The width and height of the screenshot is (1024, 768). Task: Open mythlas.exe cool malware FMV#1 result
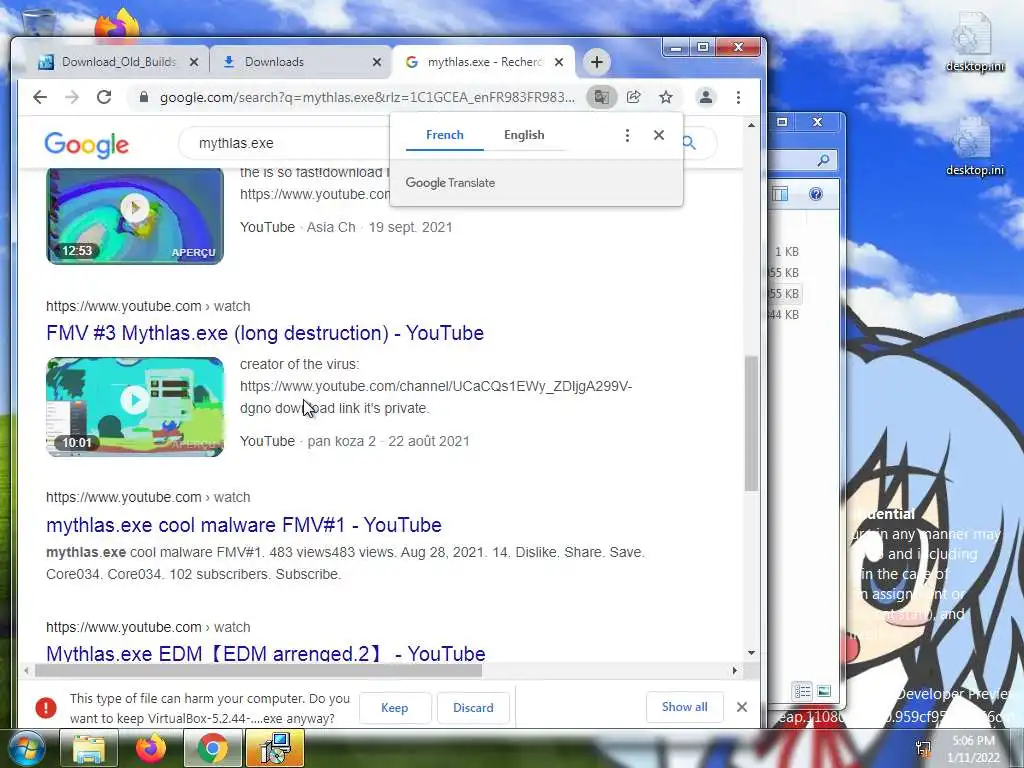coord(244,525)
